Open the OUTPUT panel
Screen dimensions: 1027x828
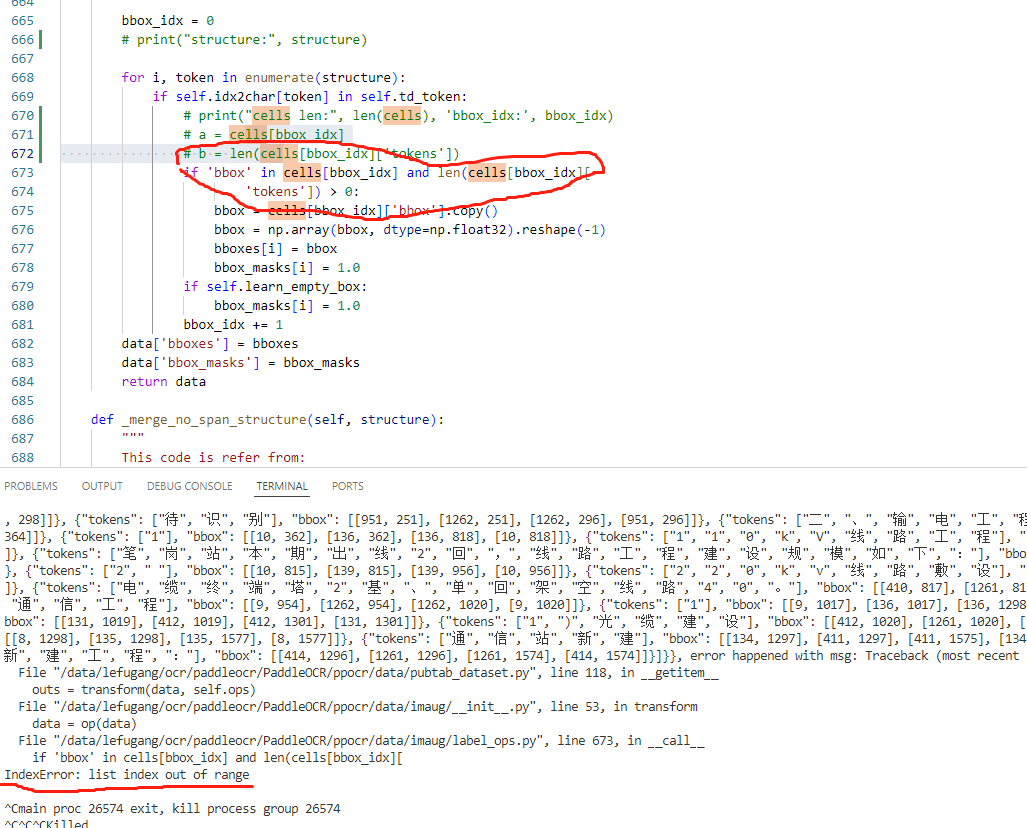pyautogui.click(x=101, y=485)
